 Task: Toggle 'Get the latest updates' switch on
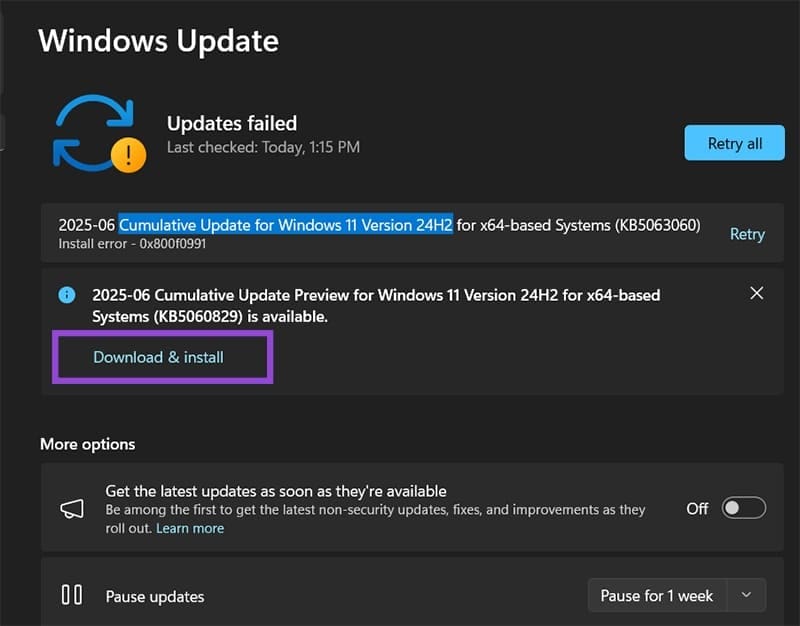(x=744, y=508)
